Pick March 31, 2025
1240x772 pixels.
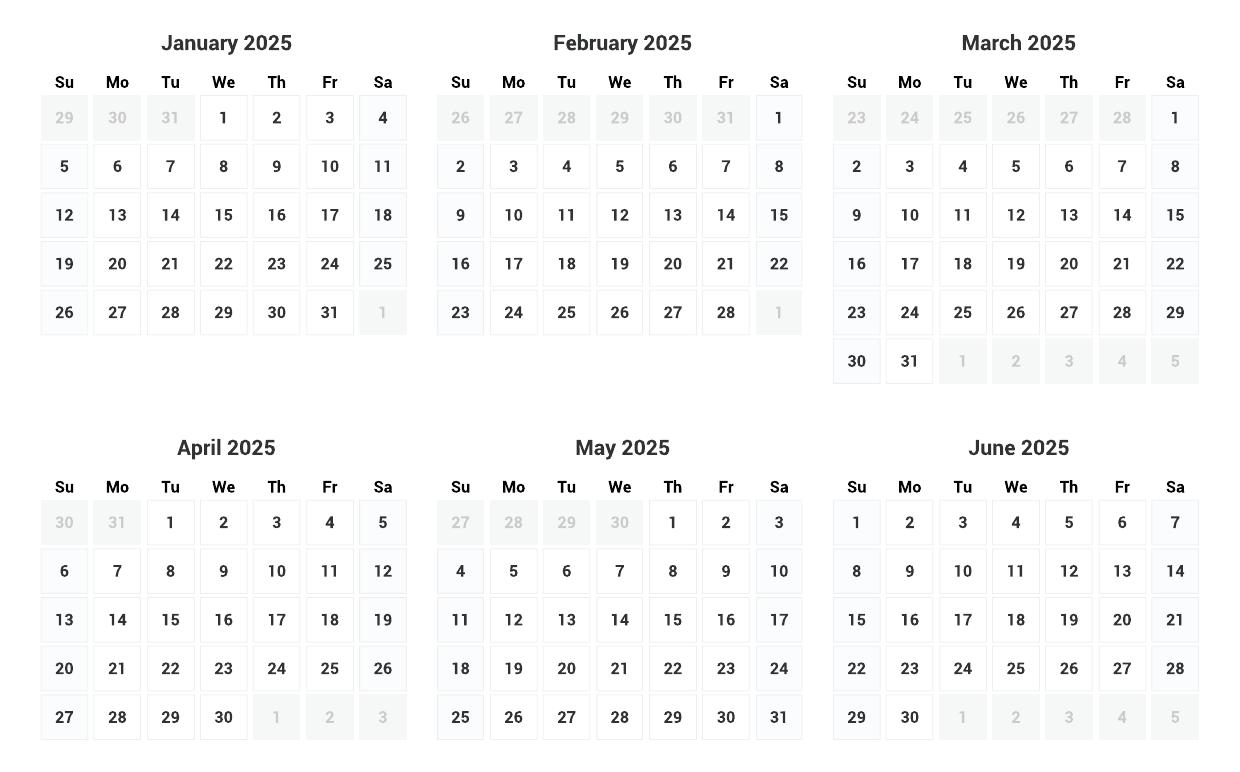point(909,361)
